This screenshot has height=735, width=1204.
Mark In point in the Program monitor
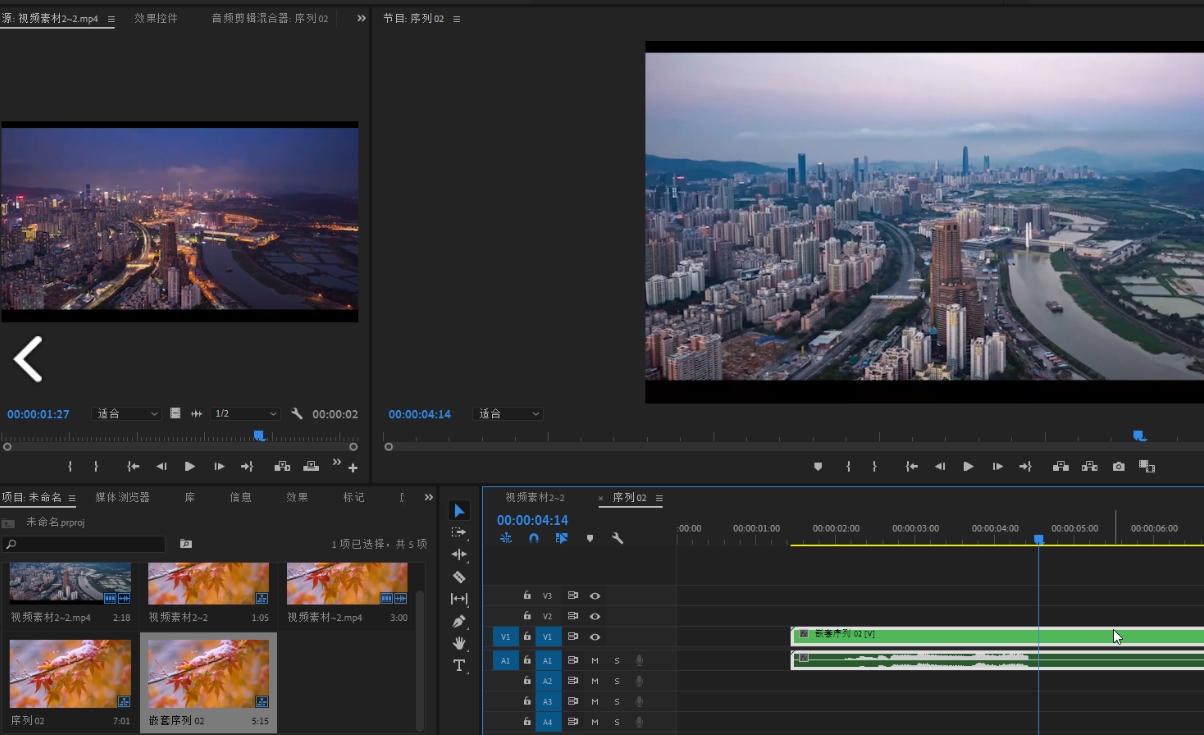[x=848, y=466]
